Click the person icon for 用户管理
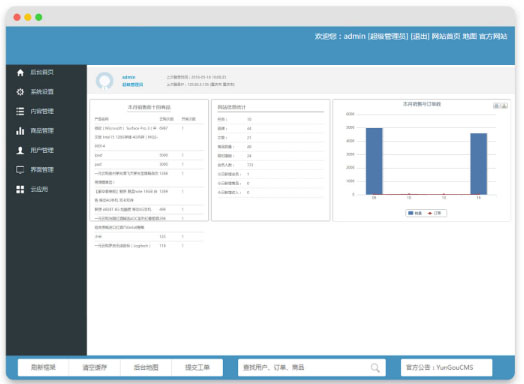 20,150
